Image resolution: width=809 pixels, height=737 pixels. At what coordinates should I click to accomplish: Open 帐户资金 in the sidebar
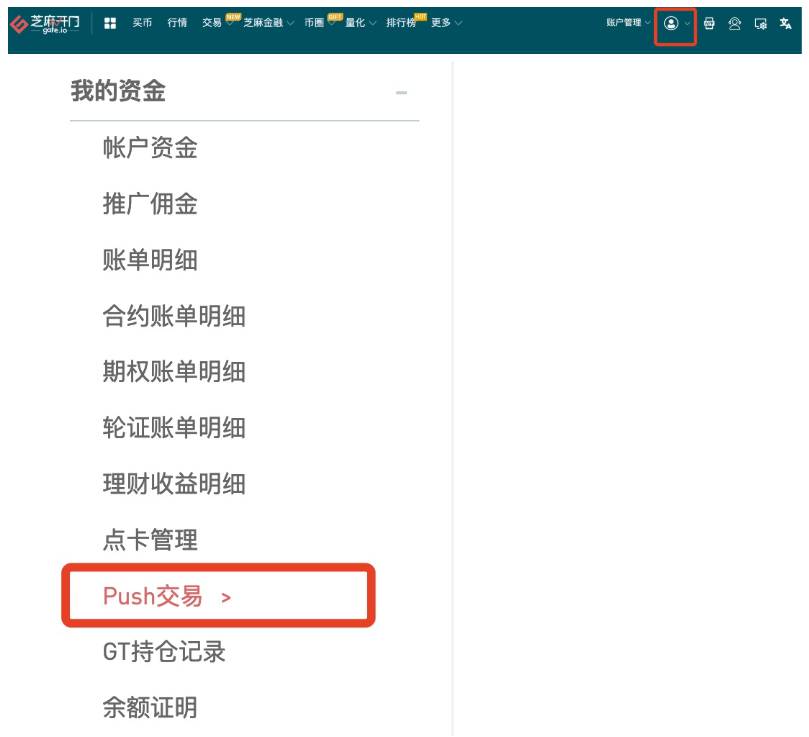[x=150, y=148]
